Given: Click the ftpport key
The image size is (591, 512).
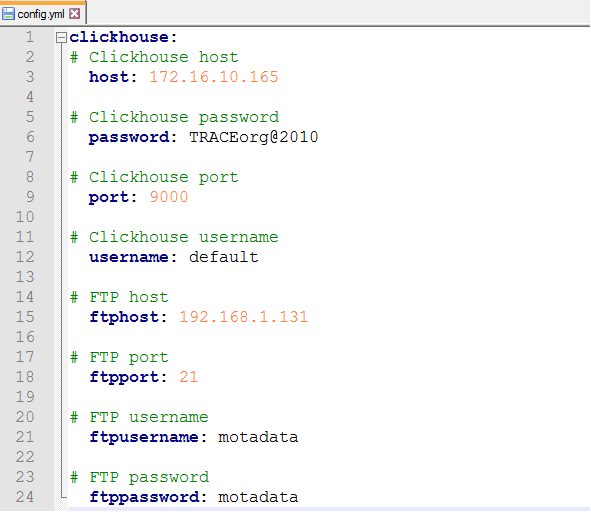Looking at the screenshot, I should [124, 377].
